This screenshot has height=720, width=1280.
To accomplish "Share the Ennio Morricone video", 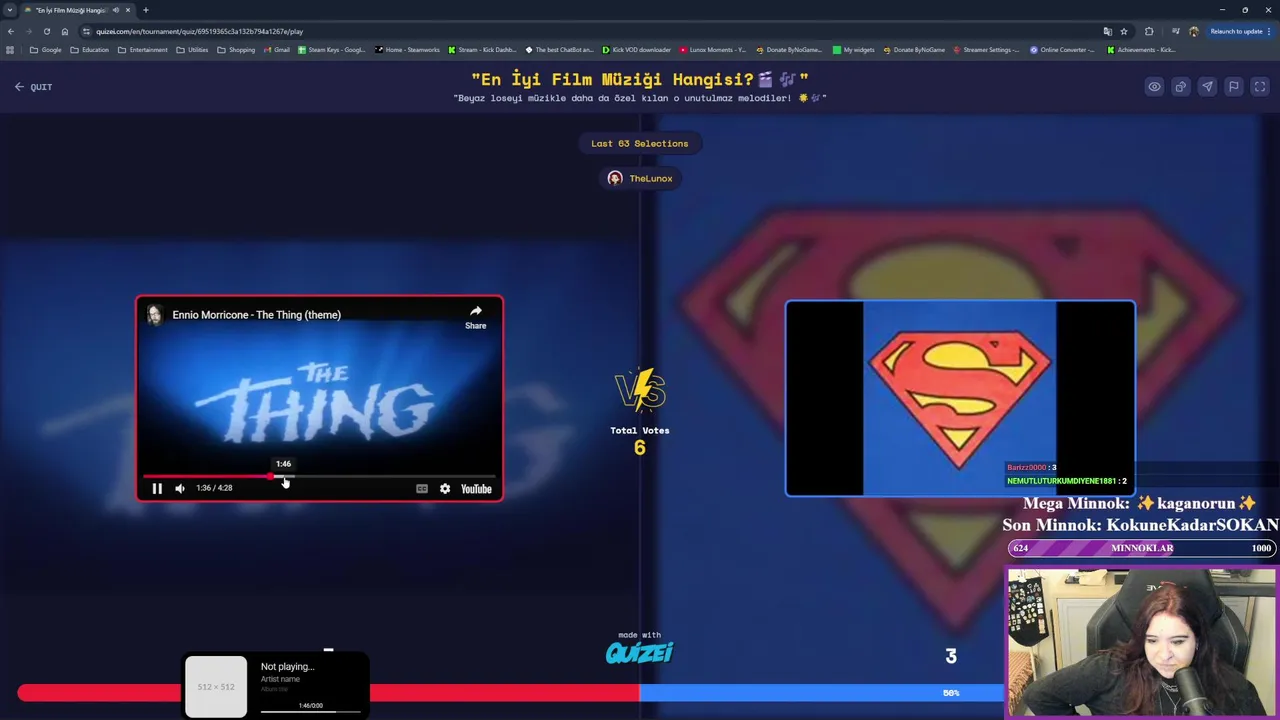I will [x=475, y=316].
